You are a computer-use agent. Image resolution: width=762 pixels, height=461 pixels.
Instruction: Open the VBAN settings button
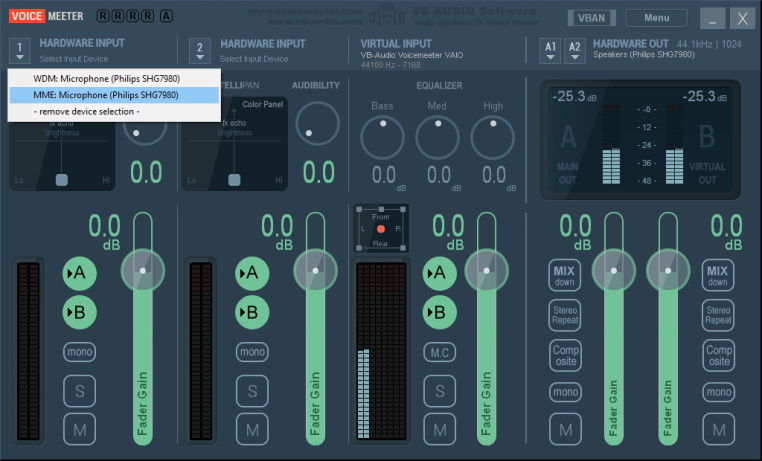(x=591, y=18)
